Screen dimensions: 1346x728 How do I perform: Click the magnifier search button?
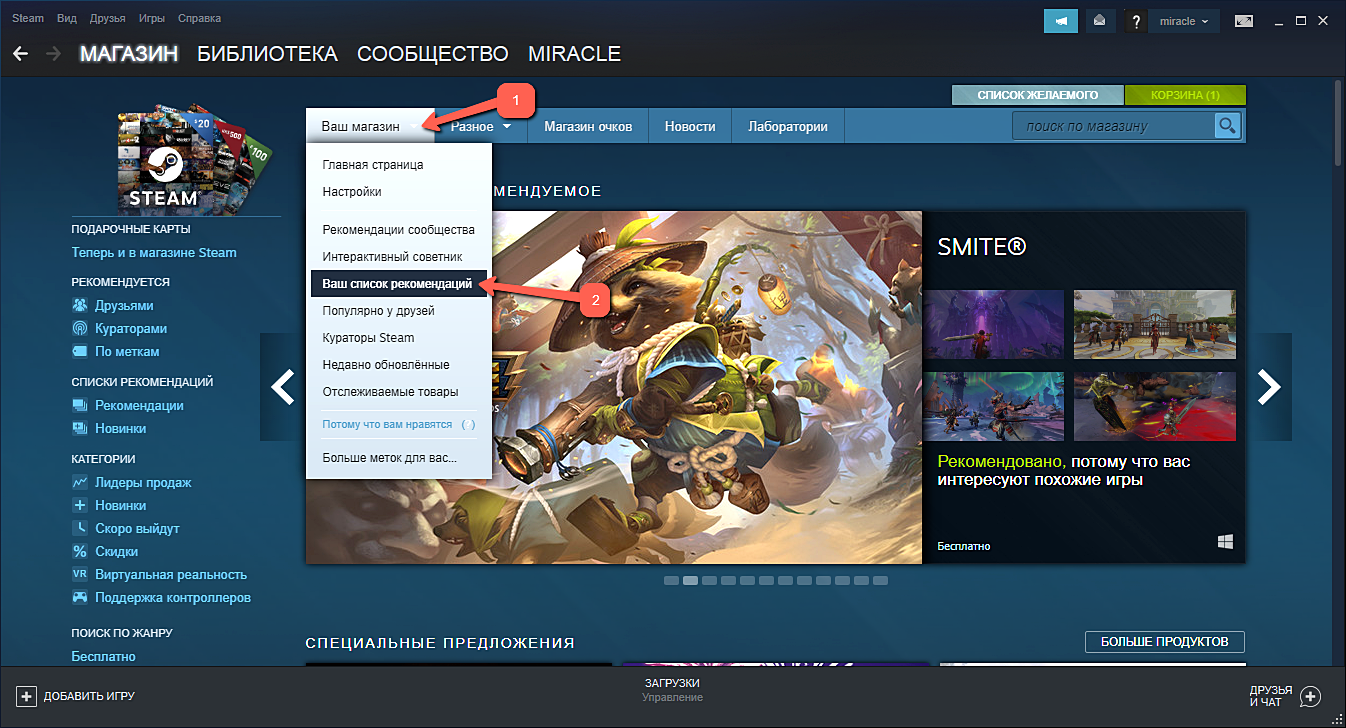click(1227, 126)
